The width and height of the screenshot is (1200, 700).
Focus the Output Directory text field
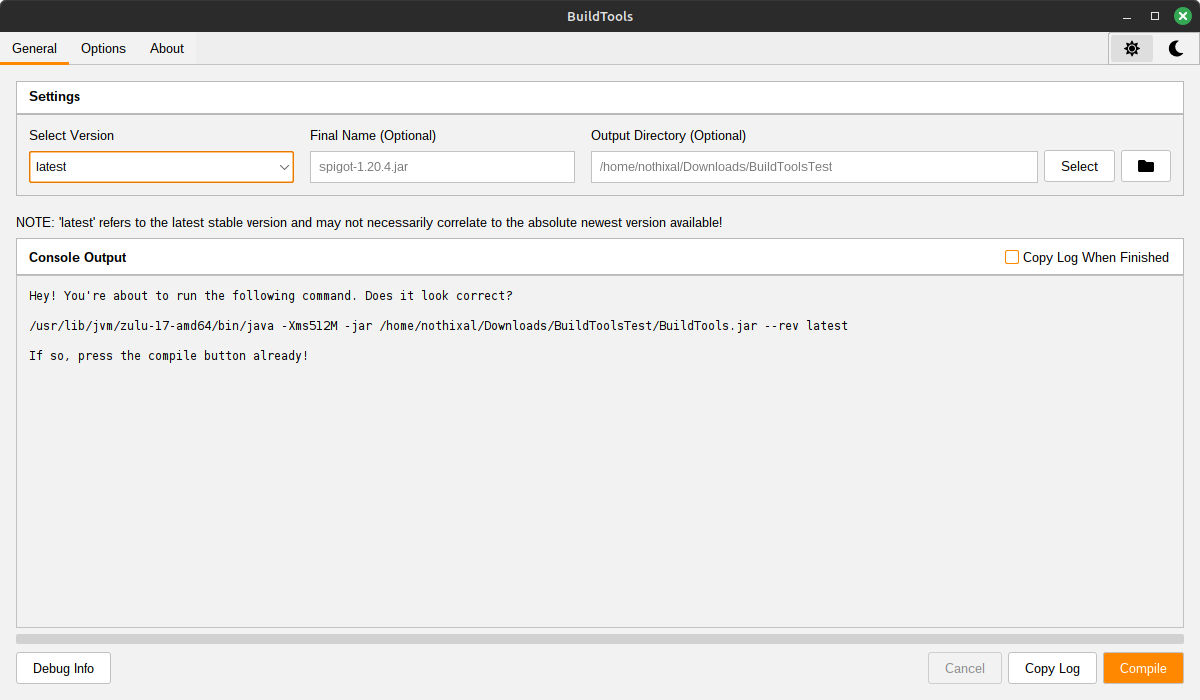(813, 167)
